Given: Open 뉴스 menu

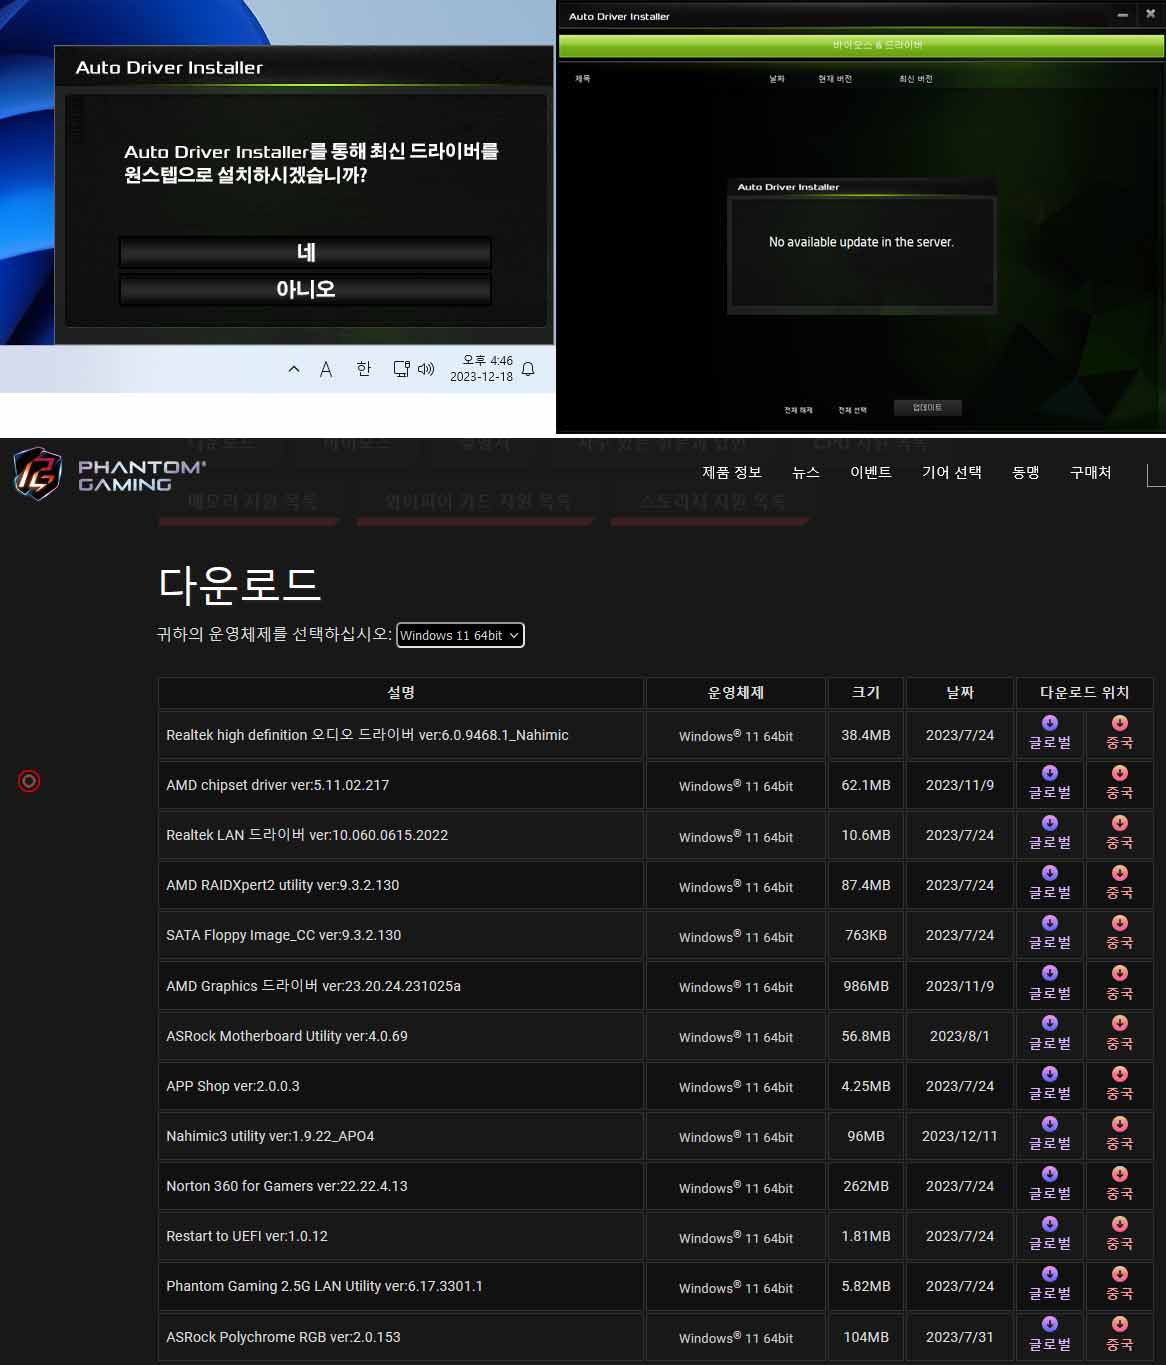Looking at the screenshot, I should (806, 472).
